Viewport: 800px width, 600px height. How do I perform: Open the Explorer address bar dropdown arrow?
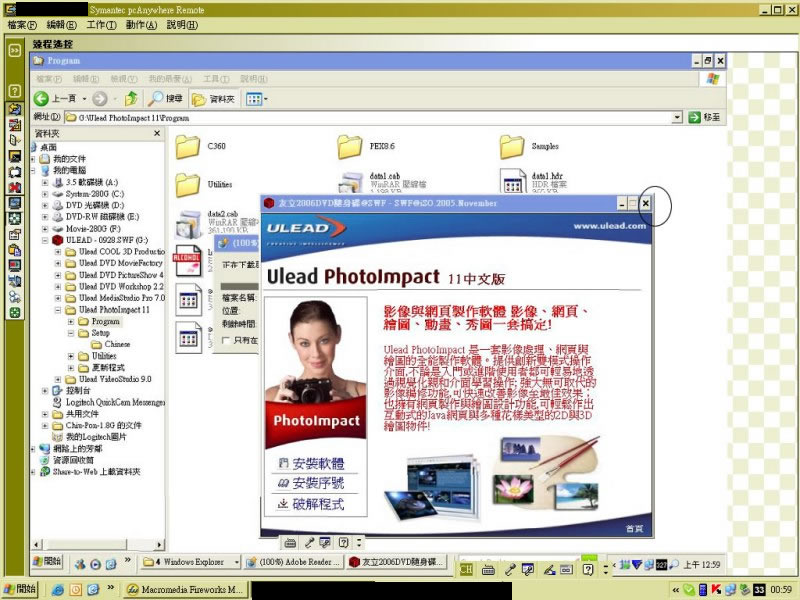click(677, 117)
